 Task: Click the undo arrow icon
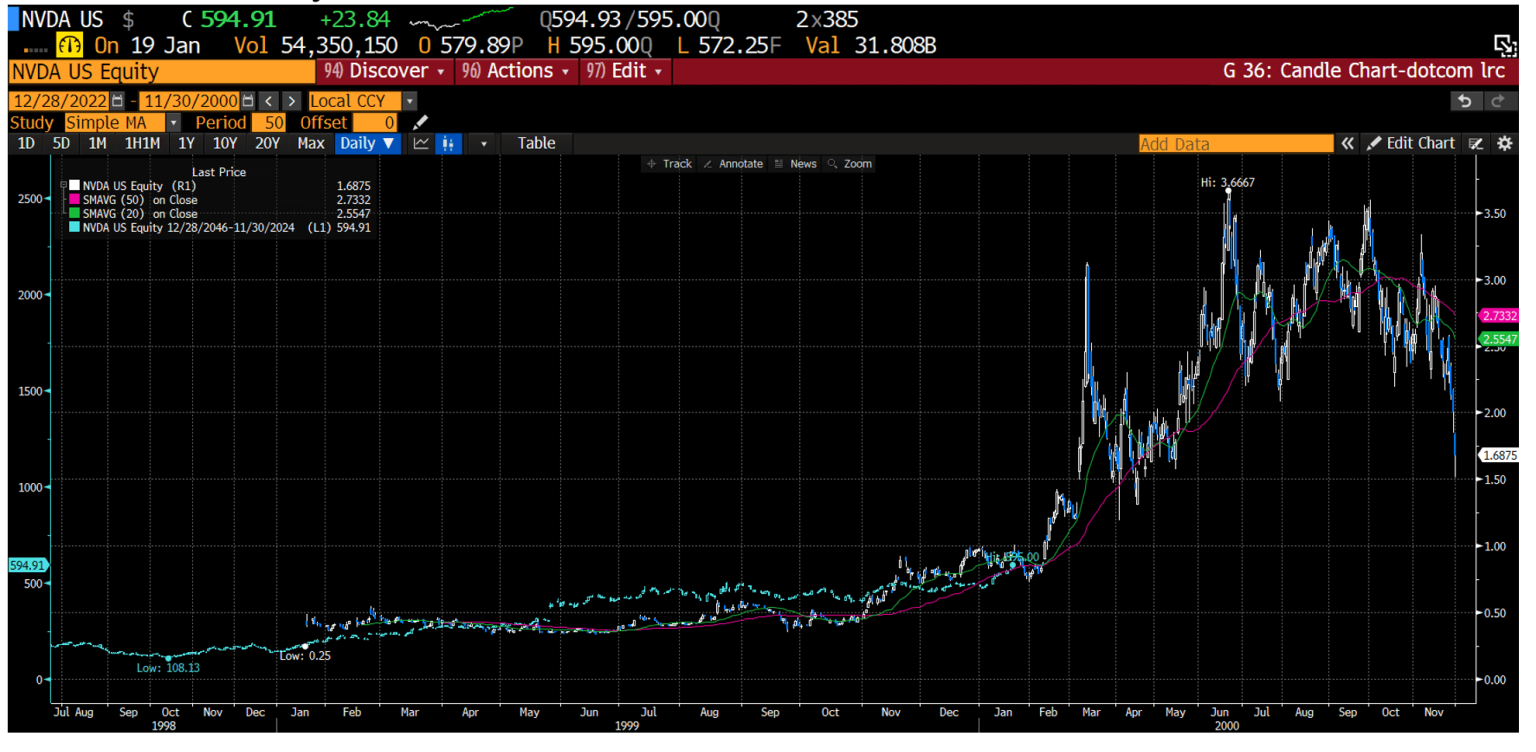[1465, 101]
